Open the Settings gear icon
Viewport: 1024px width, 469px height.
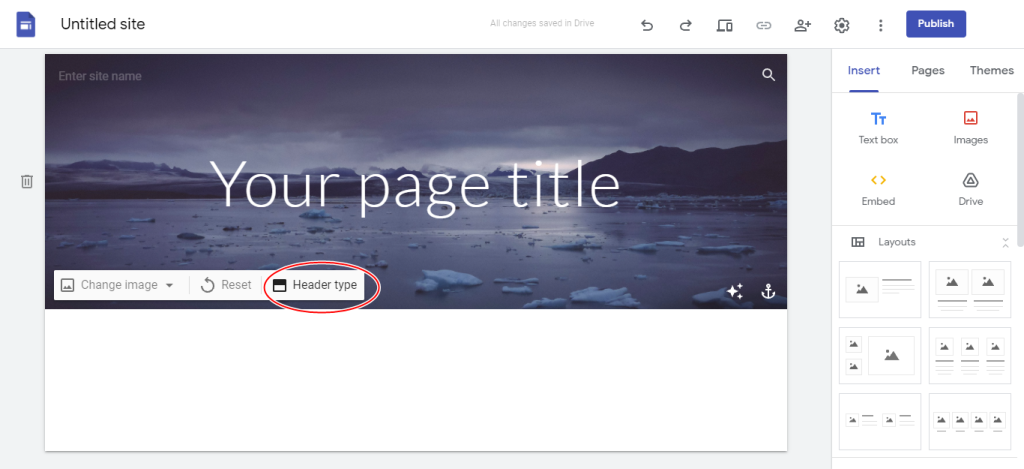842,25
